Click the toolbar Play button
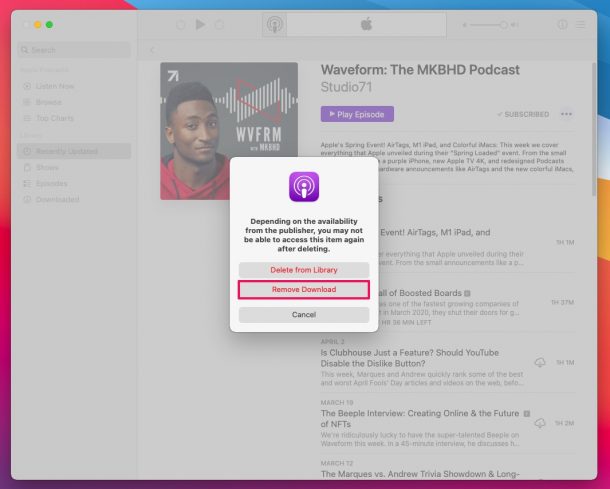This screenshot has height=489, width=610. click(200, 25)
